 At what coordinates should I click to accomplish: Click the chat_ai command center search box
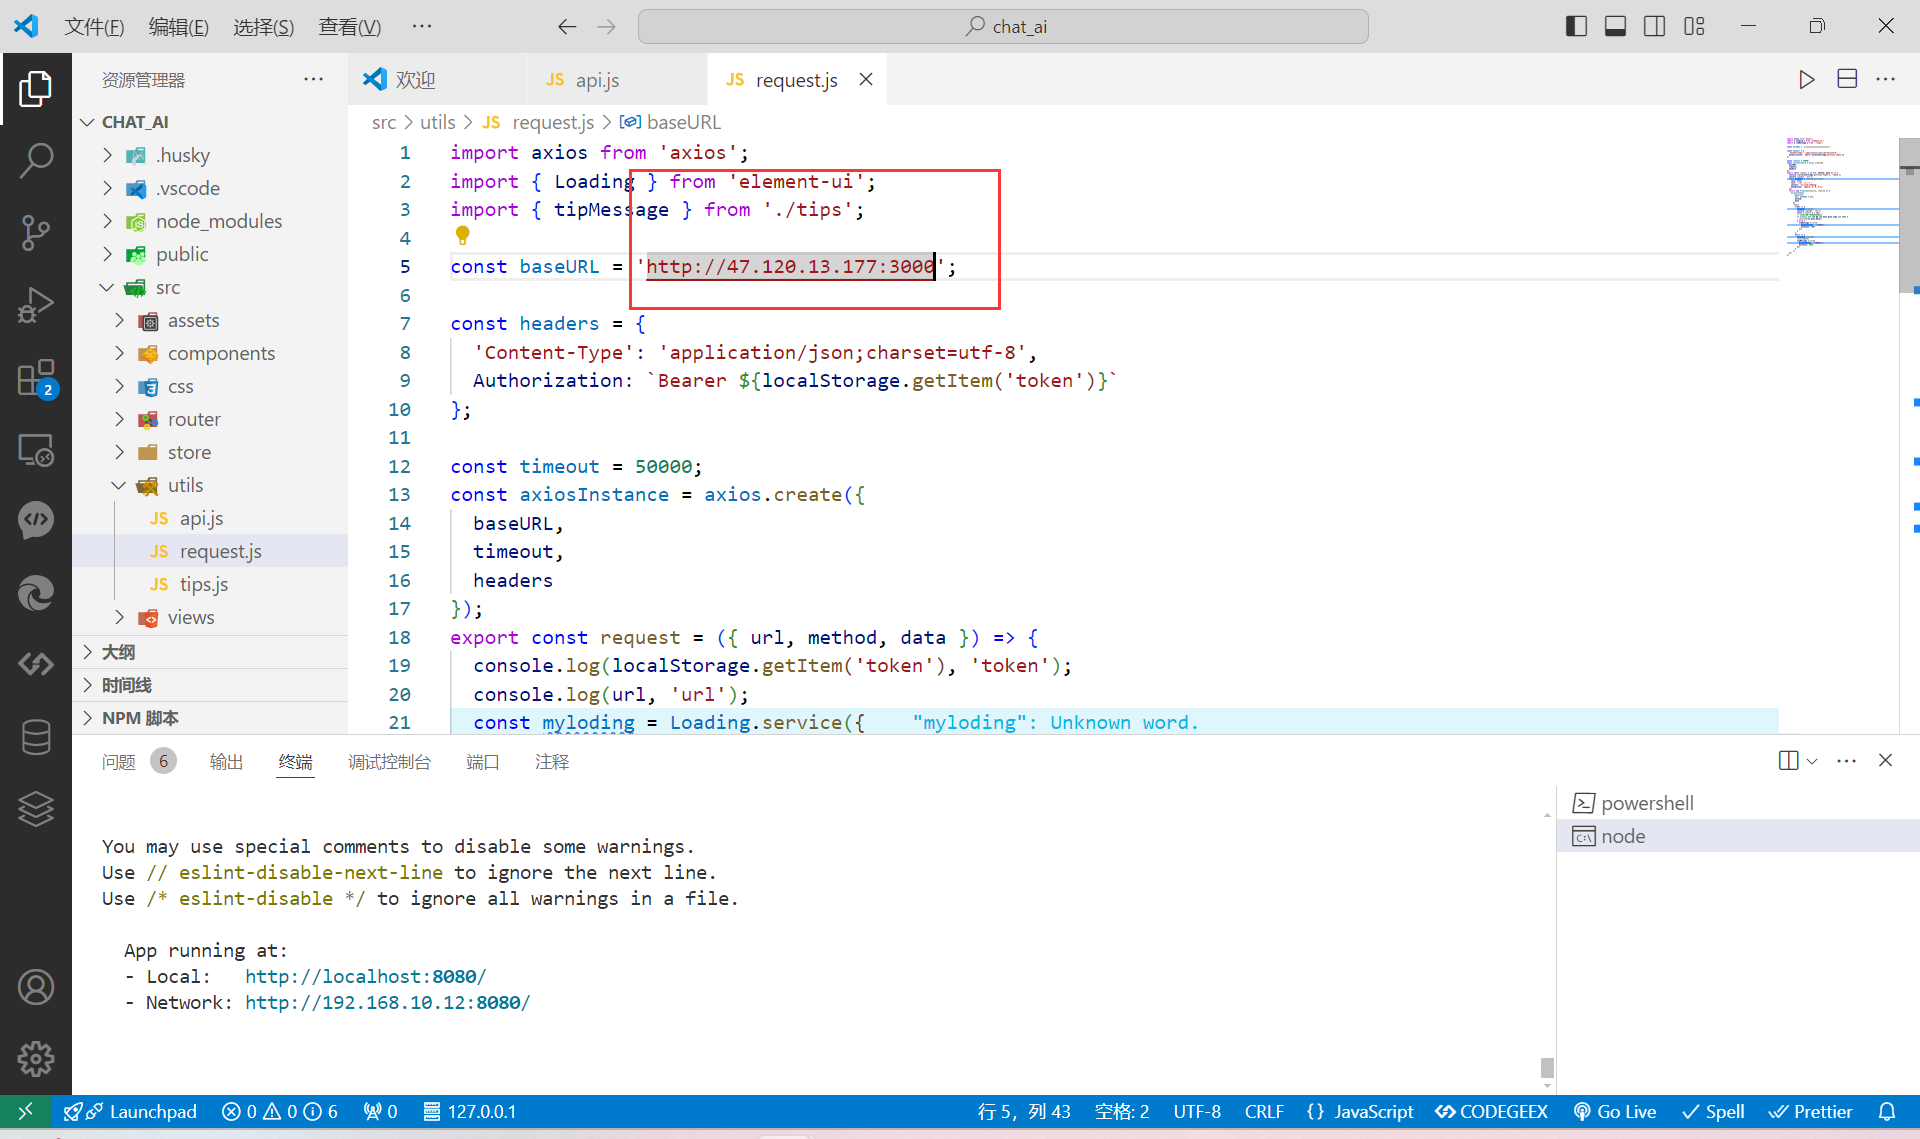(1003, 27)
